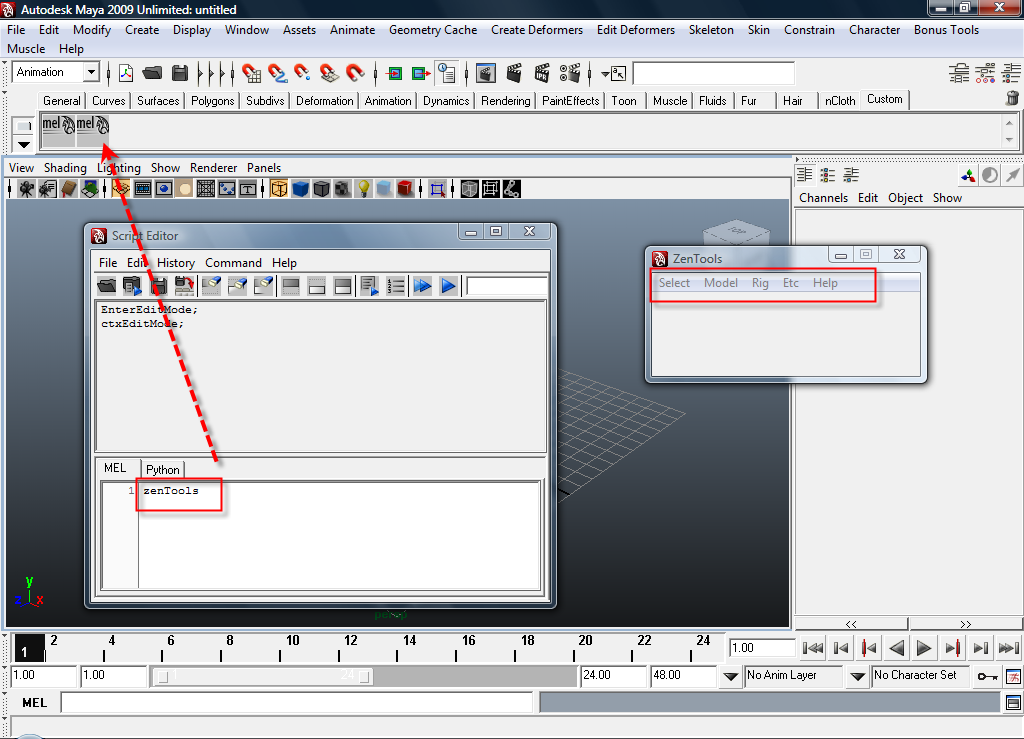Open the Anim Layer dropdown arrow
This screenshot has width=1024, height=739.
(x=731, y=677)
